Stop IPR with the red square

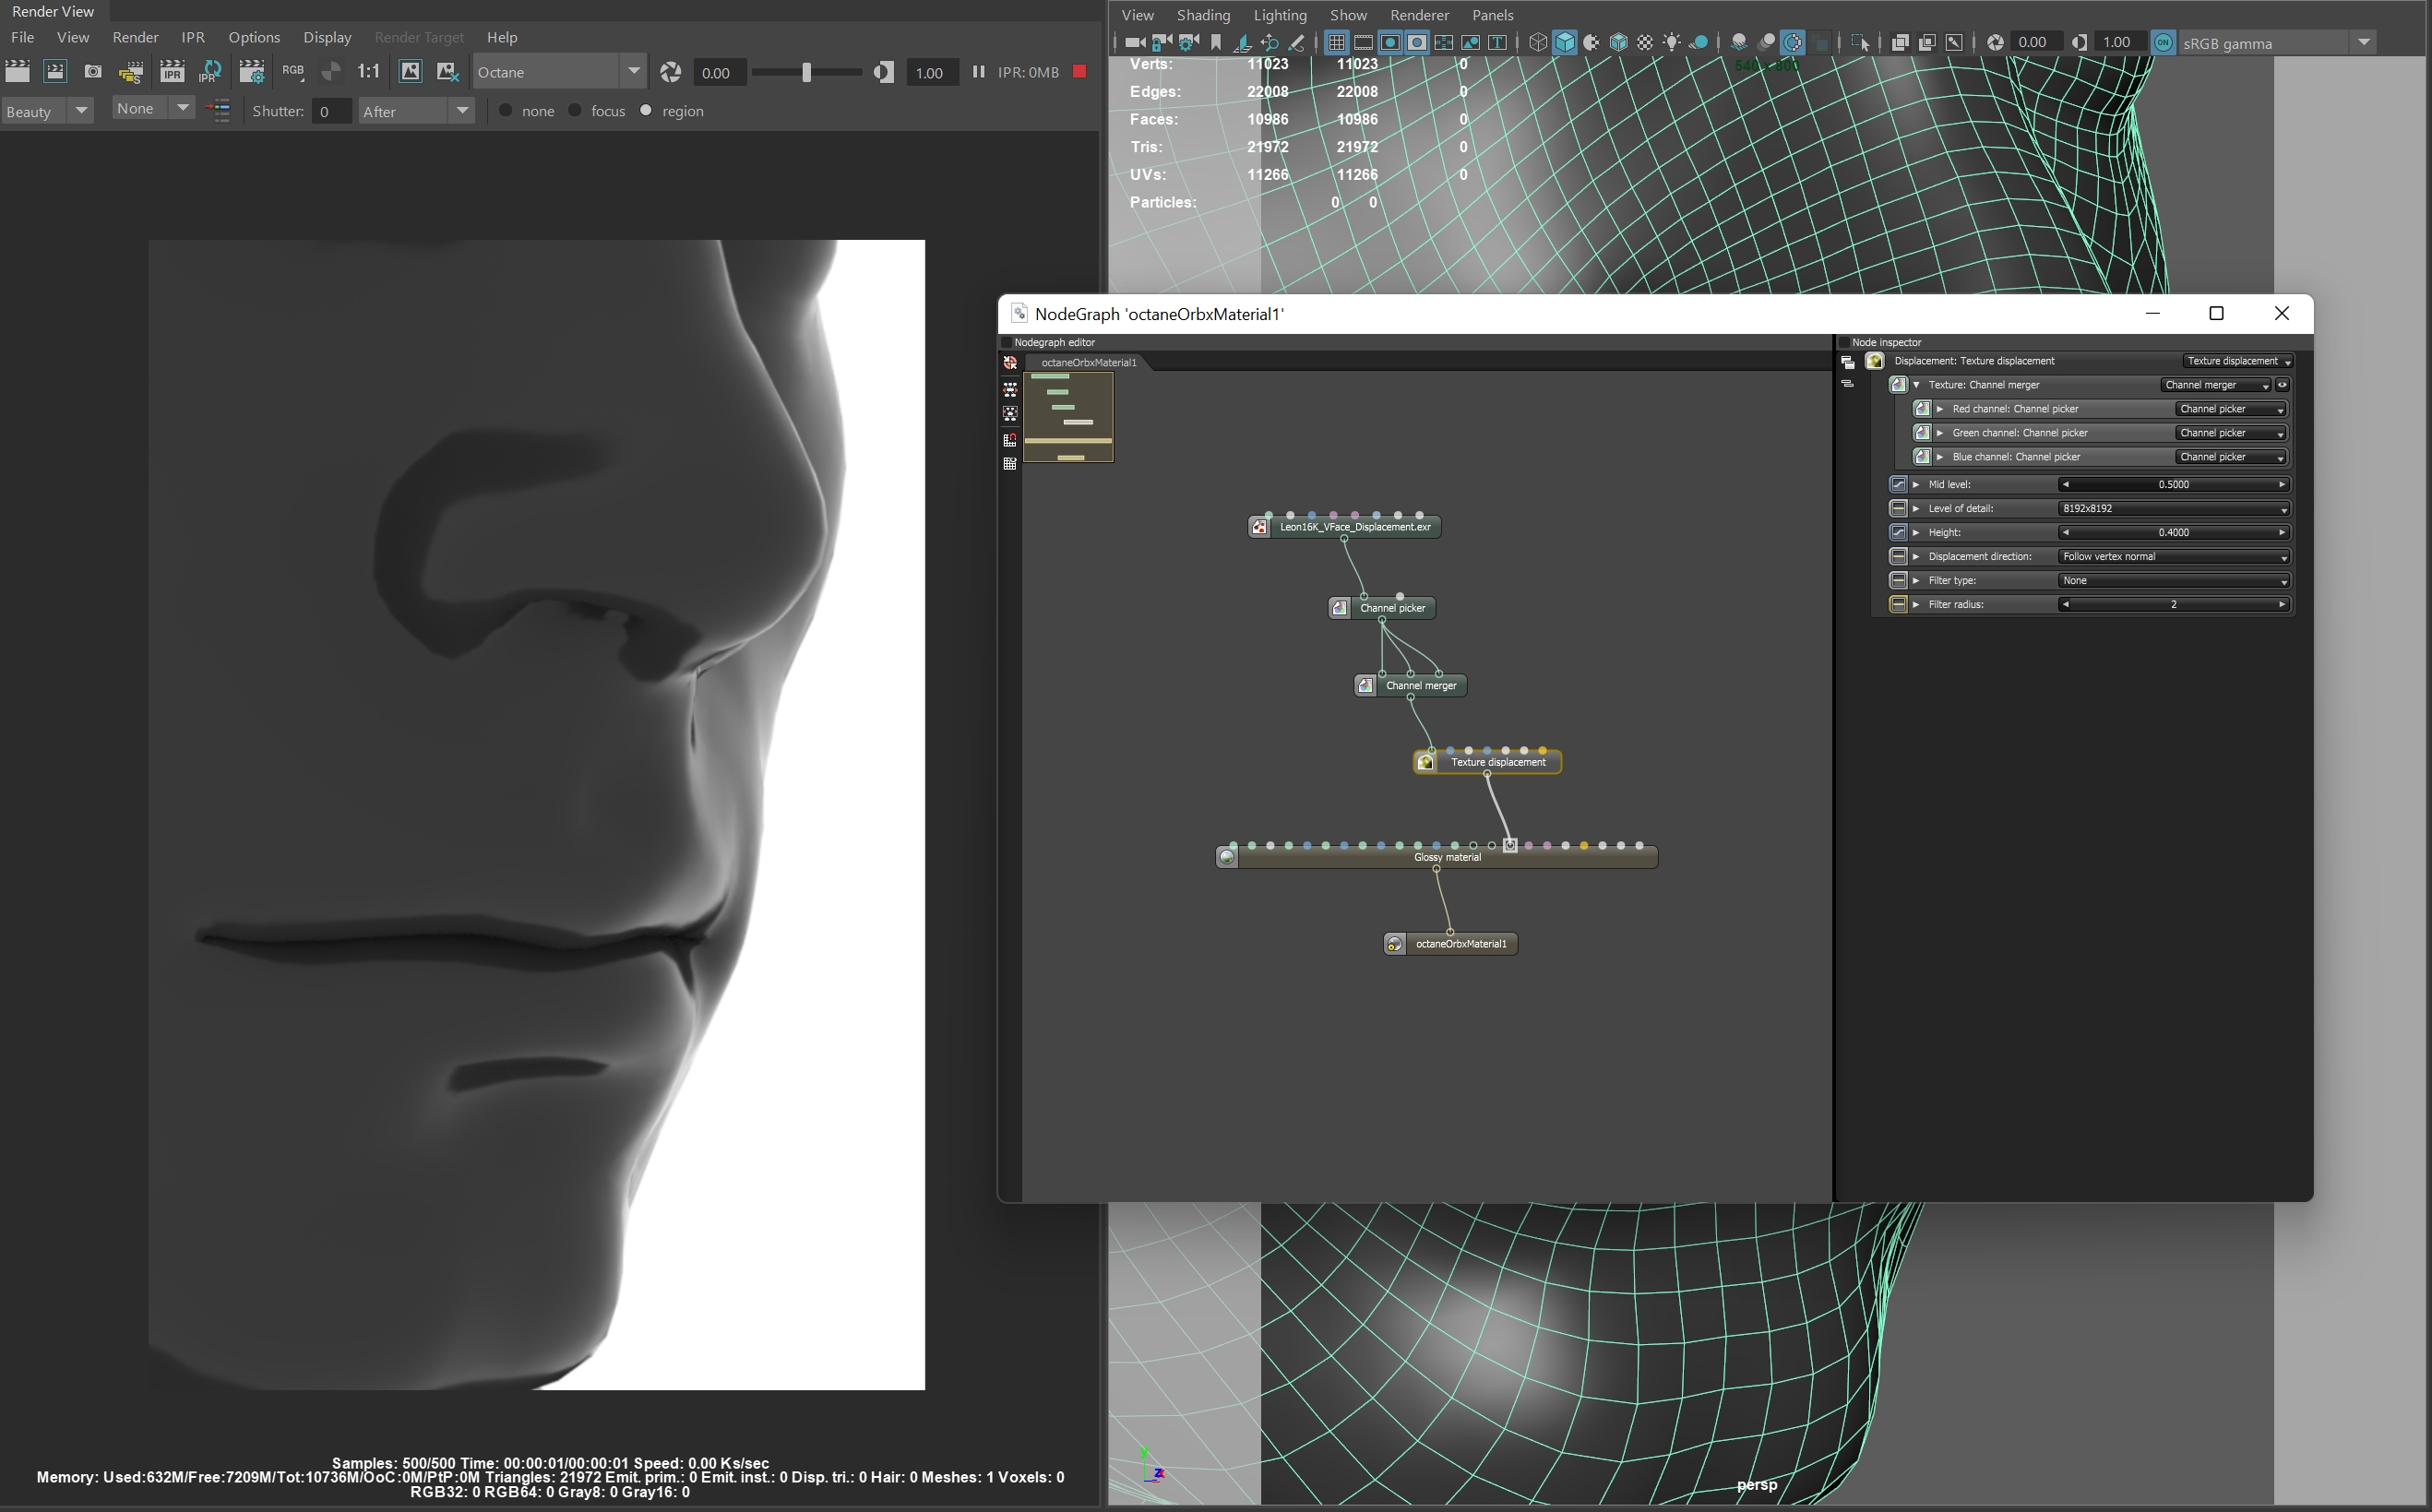(1079, 72)
